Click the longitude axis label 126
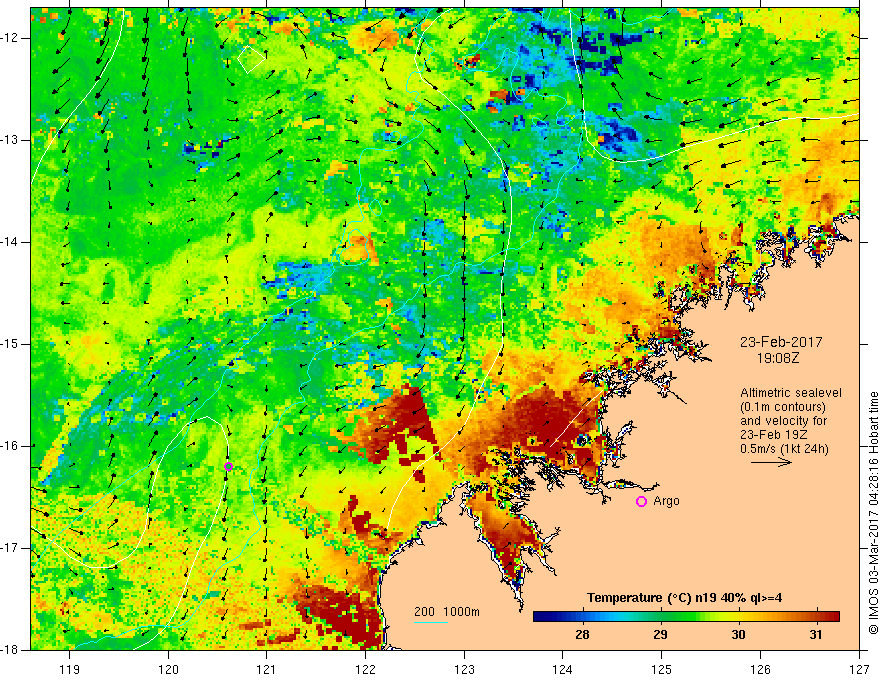 coord(760,669)
